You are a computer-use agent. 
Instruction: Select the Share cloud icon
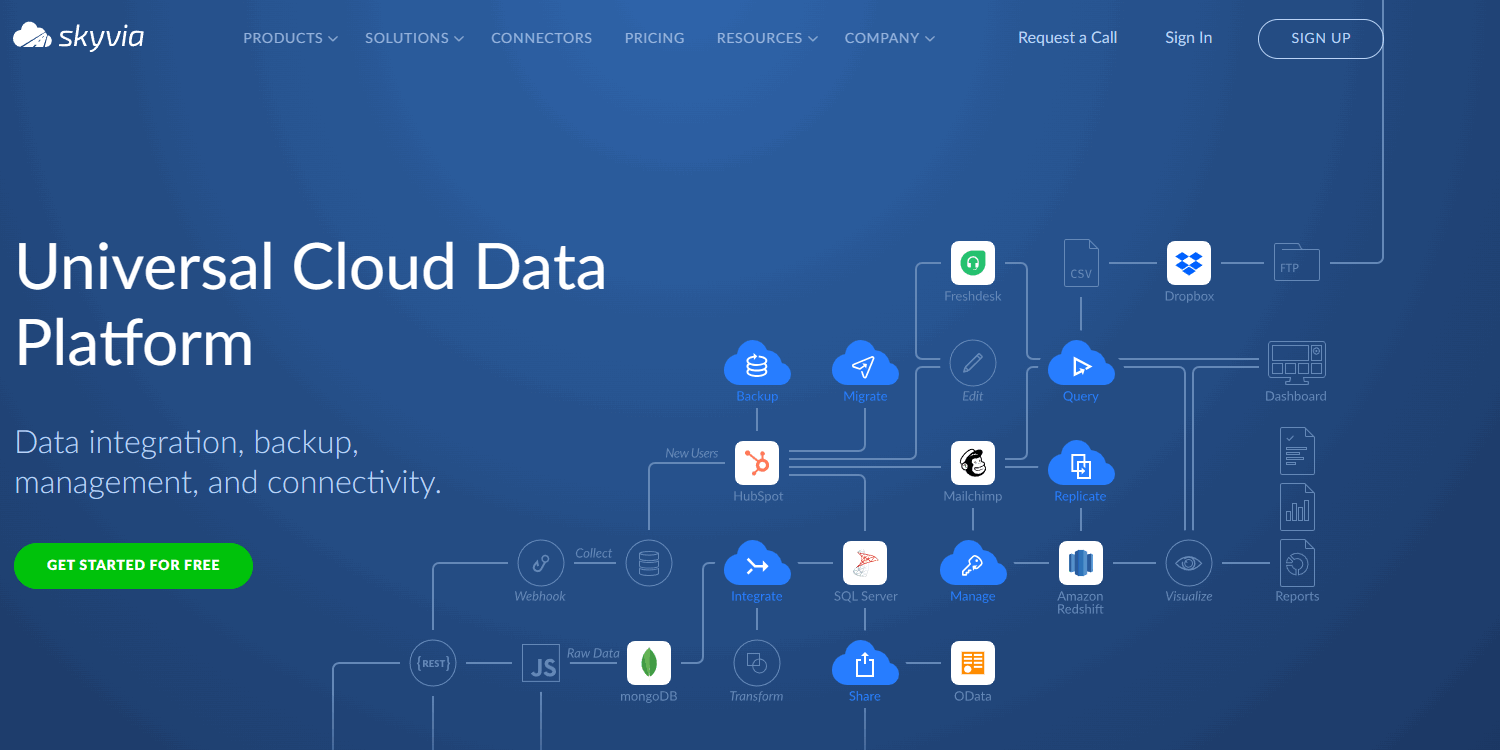click(865, 663)
